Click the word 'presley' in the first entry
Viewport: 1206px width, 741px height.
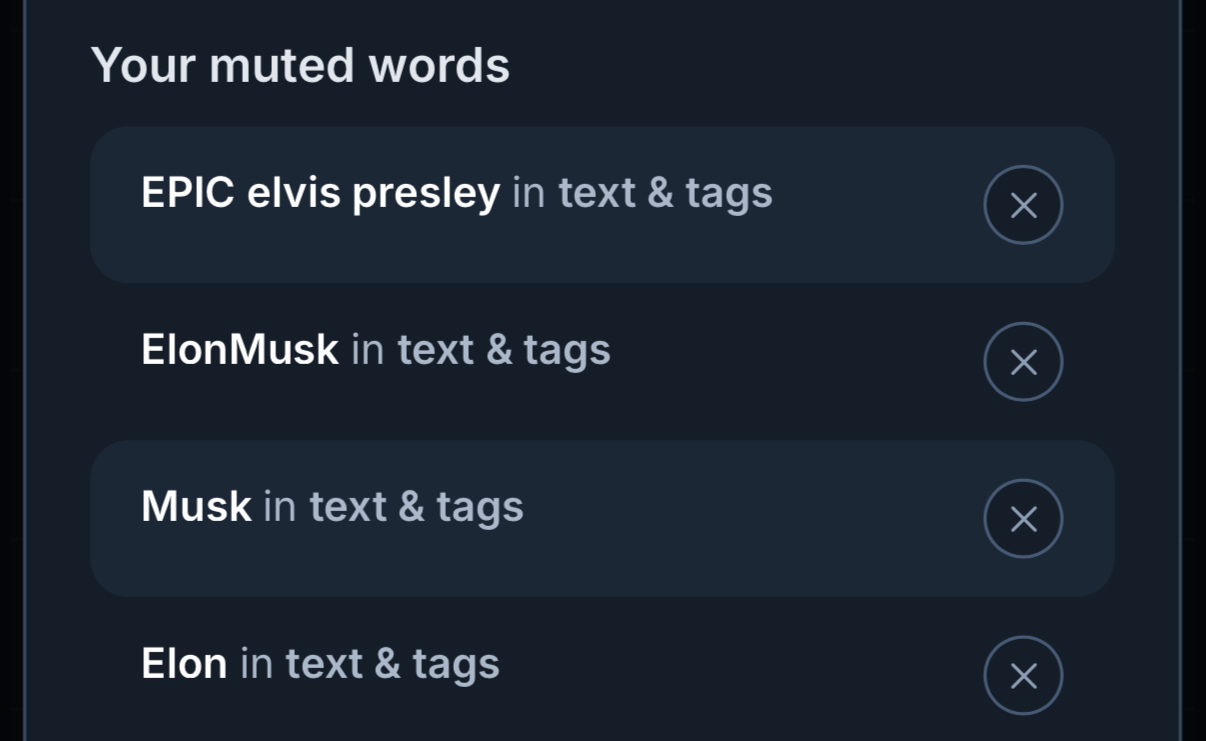[426, 193]
